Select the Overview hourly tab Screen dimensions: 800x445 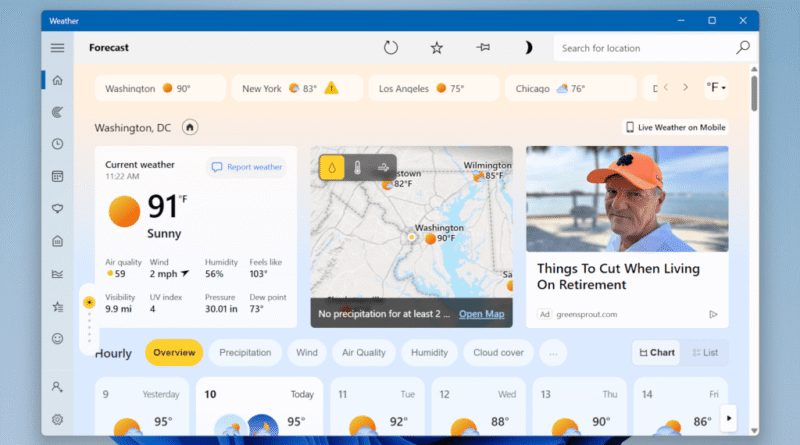174,353
